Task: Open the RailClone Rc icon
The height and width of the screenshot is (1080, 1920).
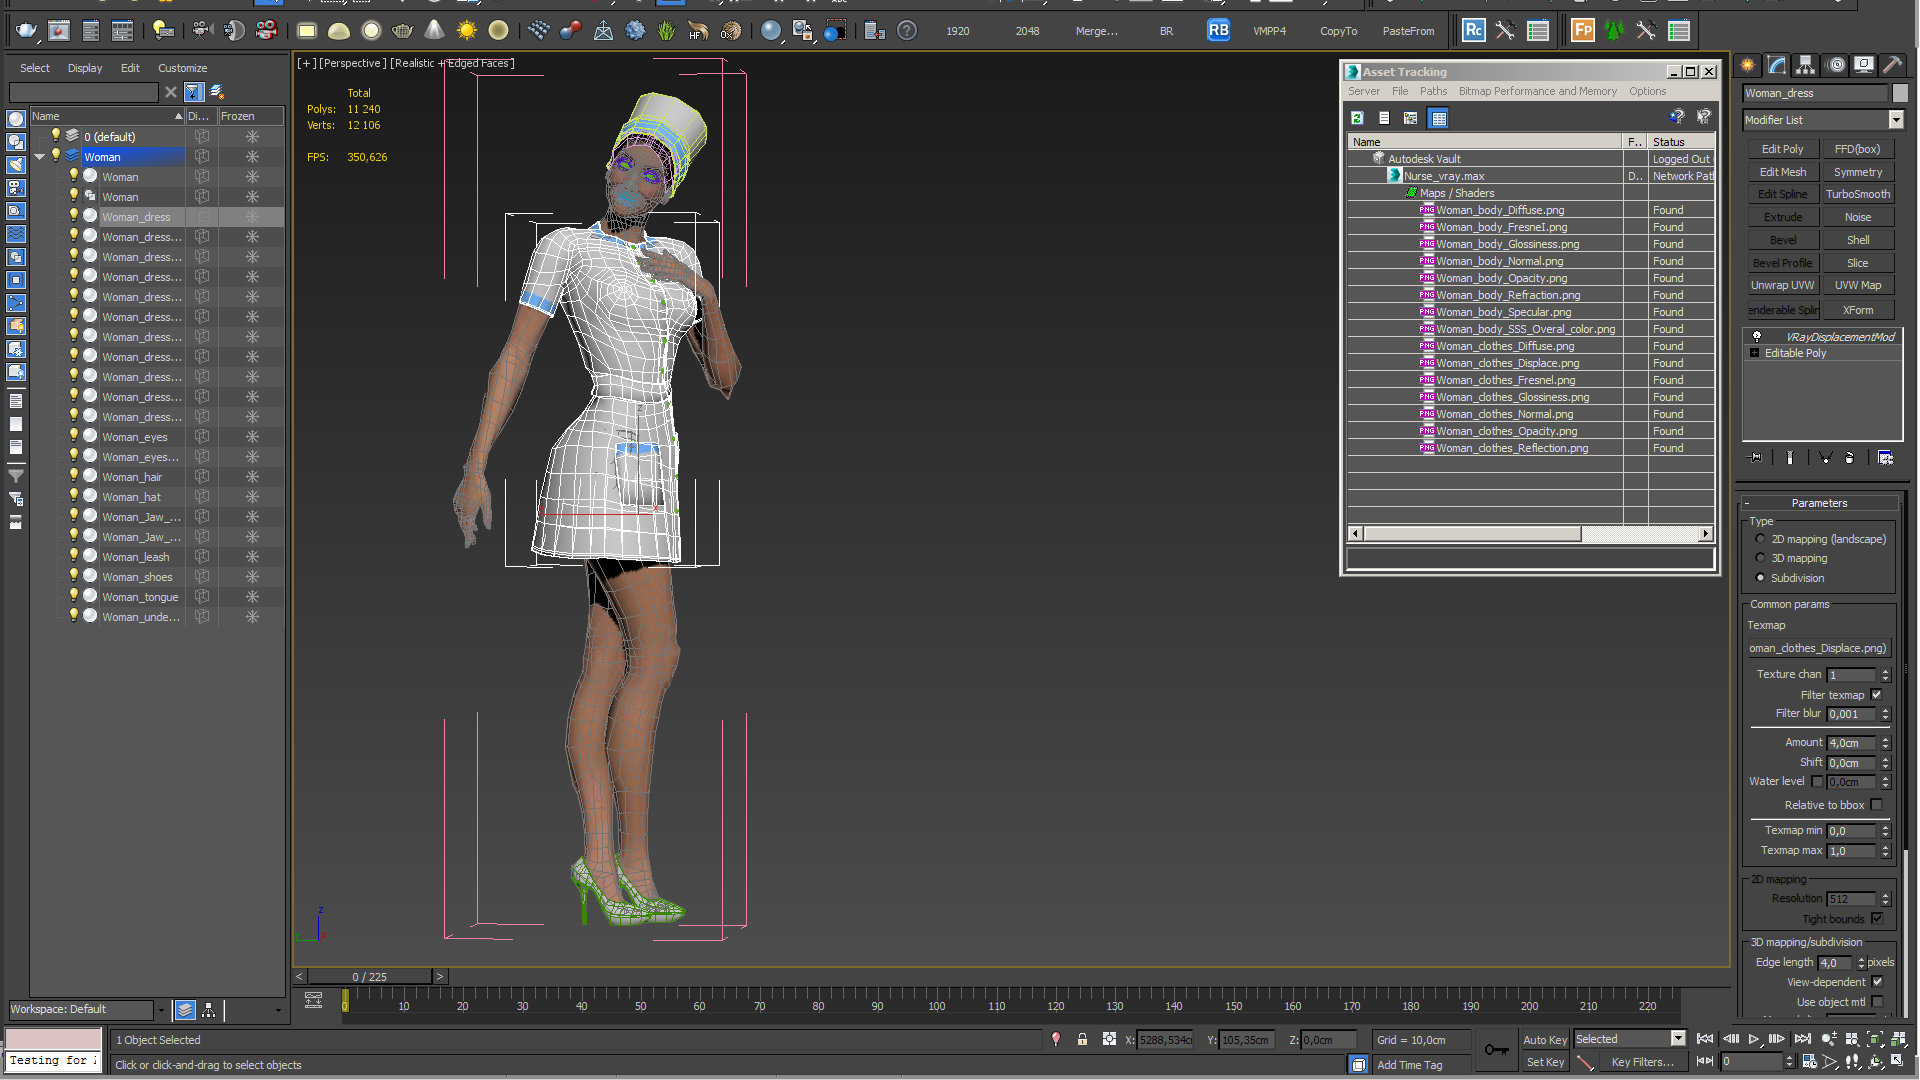Action: 1473,31
